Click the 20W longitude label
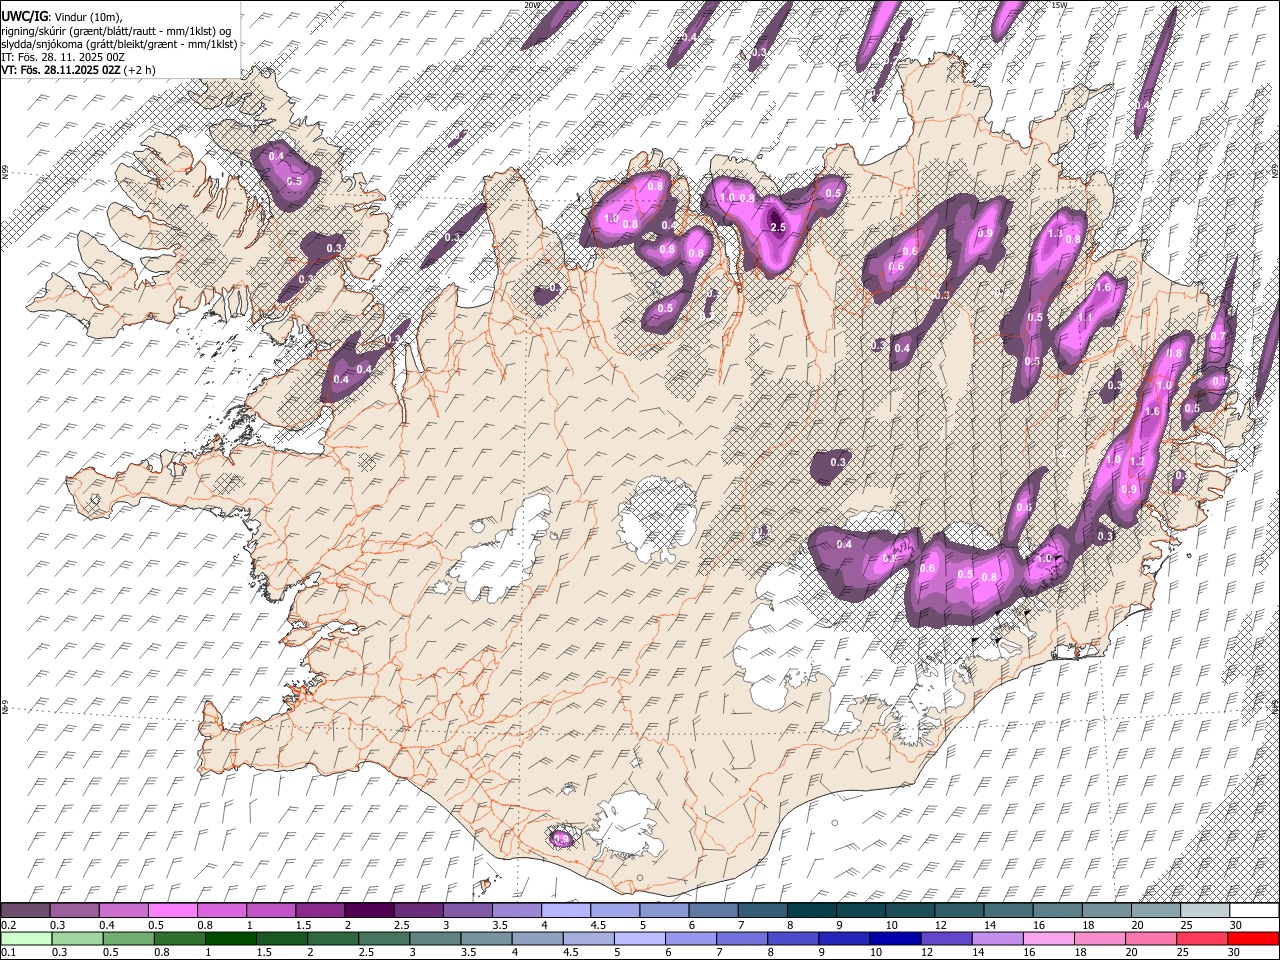1280x960 pixels. click(531, 5)
